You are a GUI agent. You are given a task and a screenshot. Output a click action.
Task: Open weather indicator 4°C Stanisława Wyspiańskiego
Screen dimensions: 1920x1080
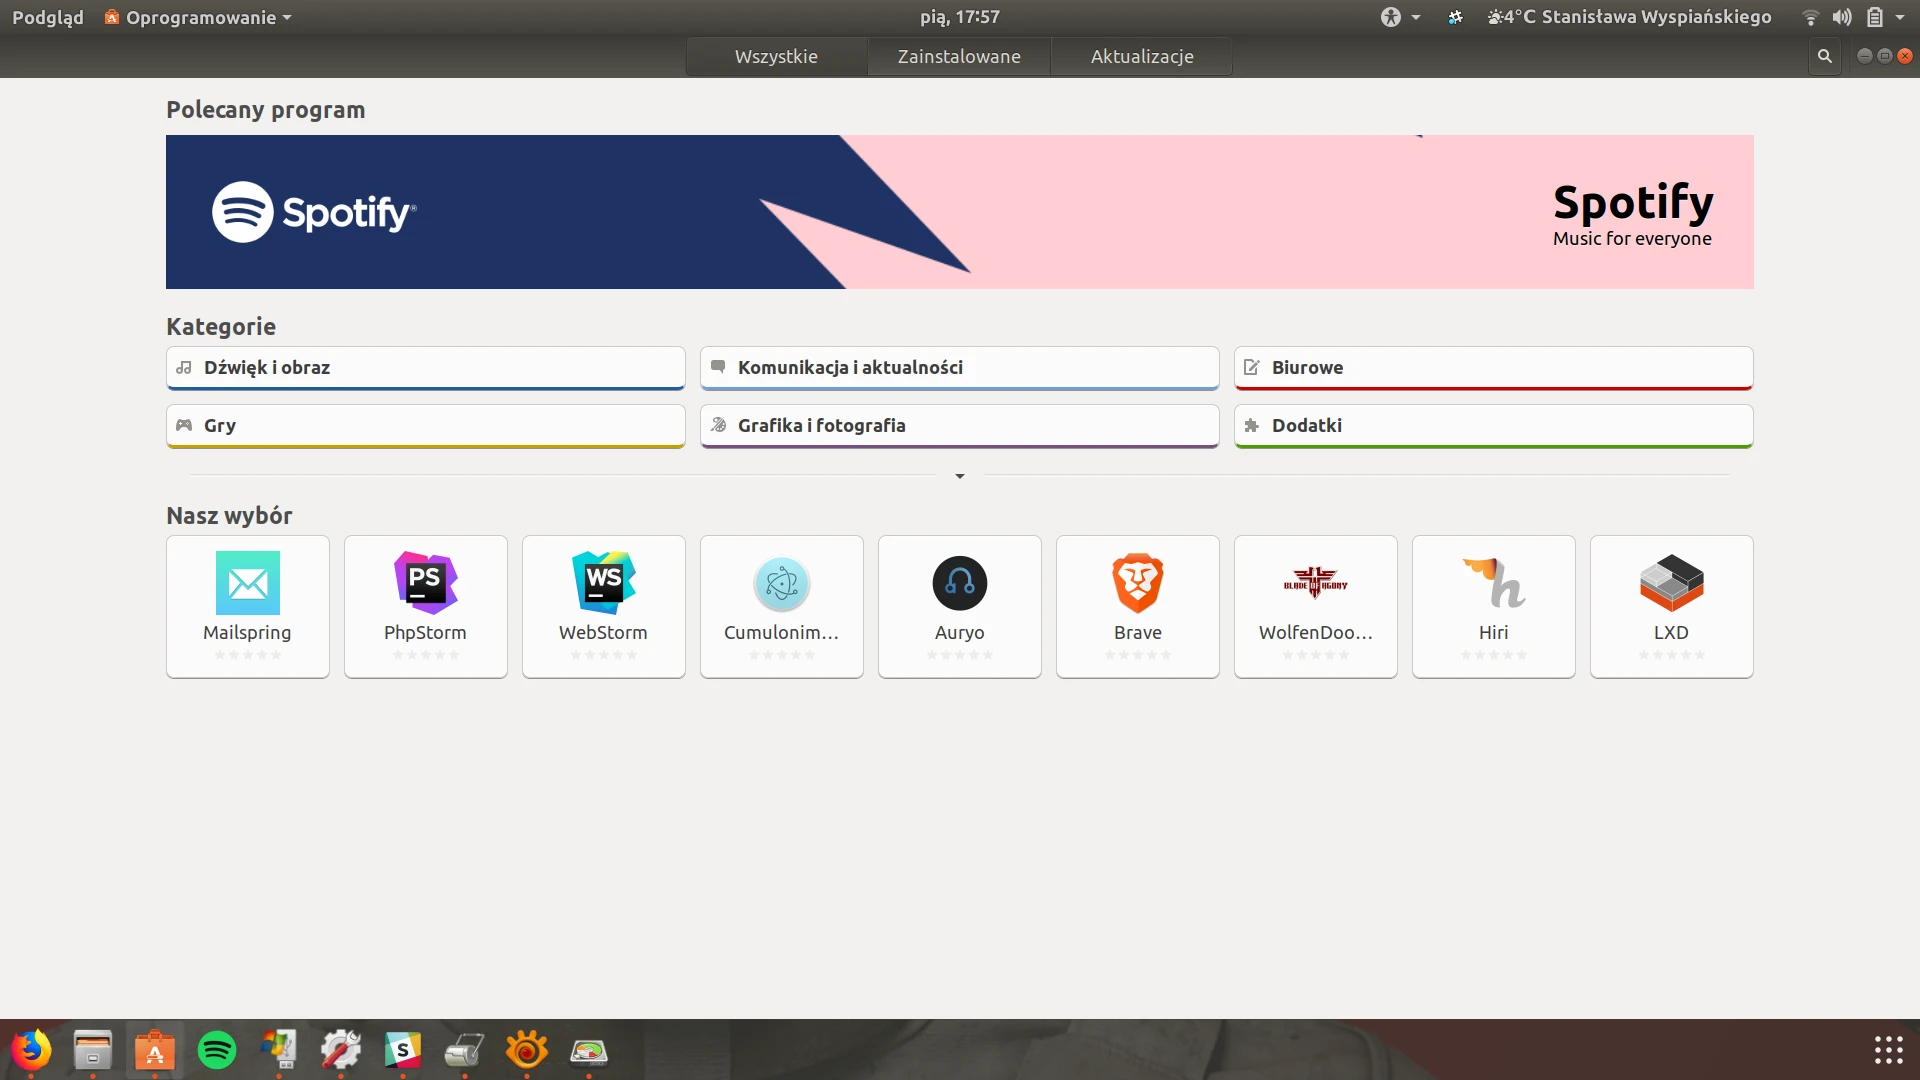click(1629, 17)
